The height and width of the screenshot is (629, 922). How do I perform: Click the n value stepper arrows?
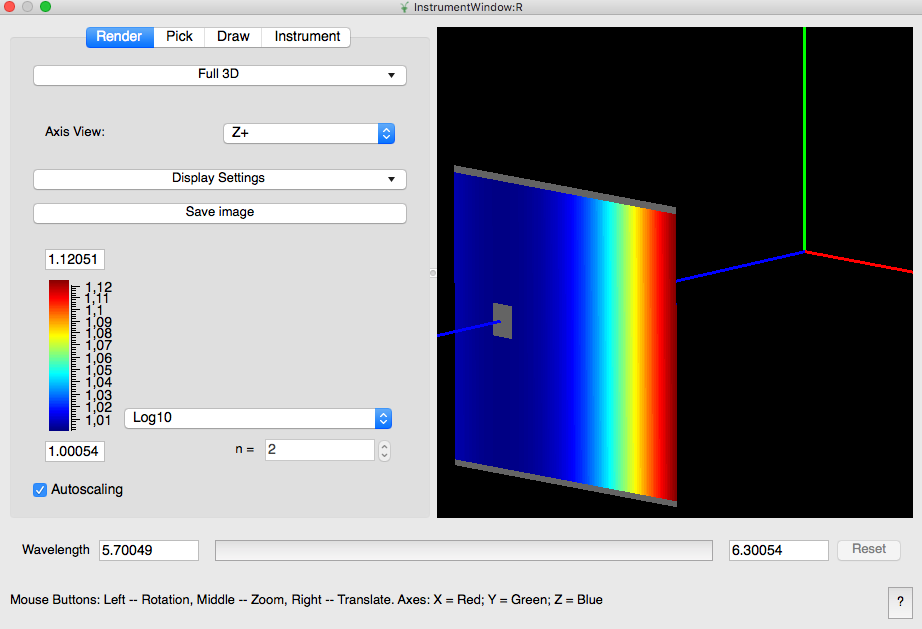[384, 450]
